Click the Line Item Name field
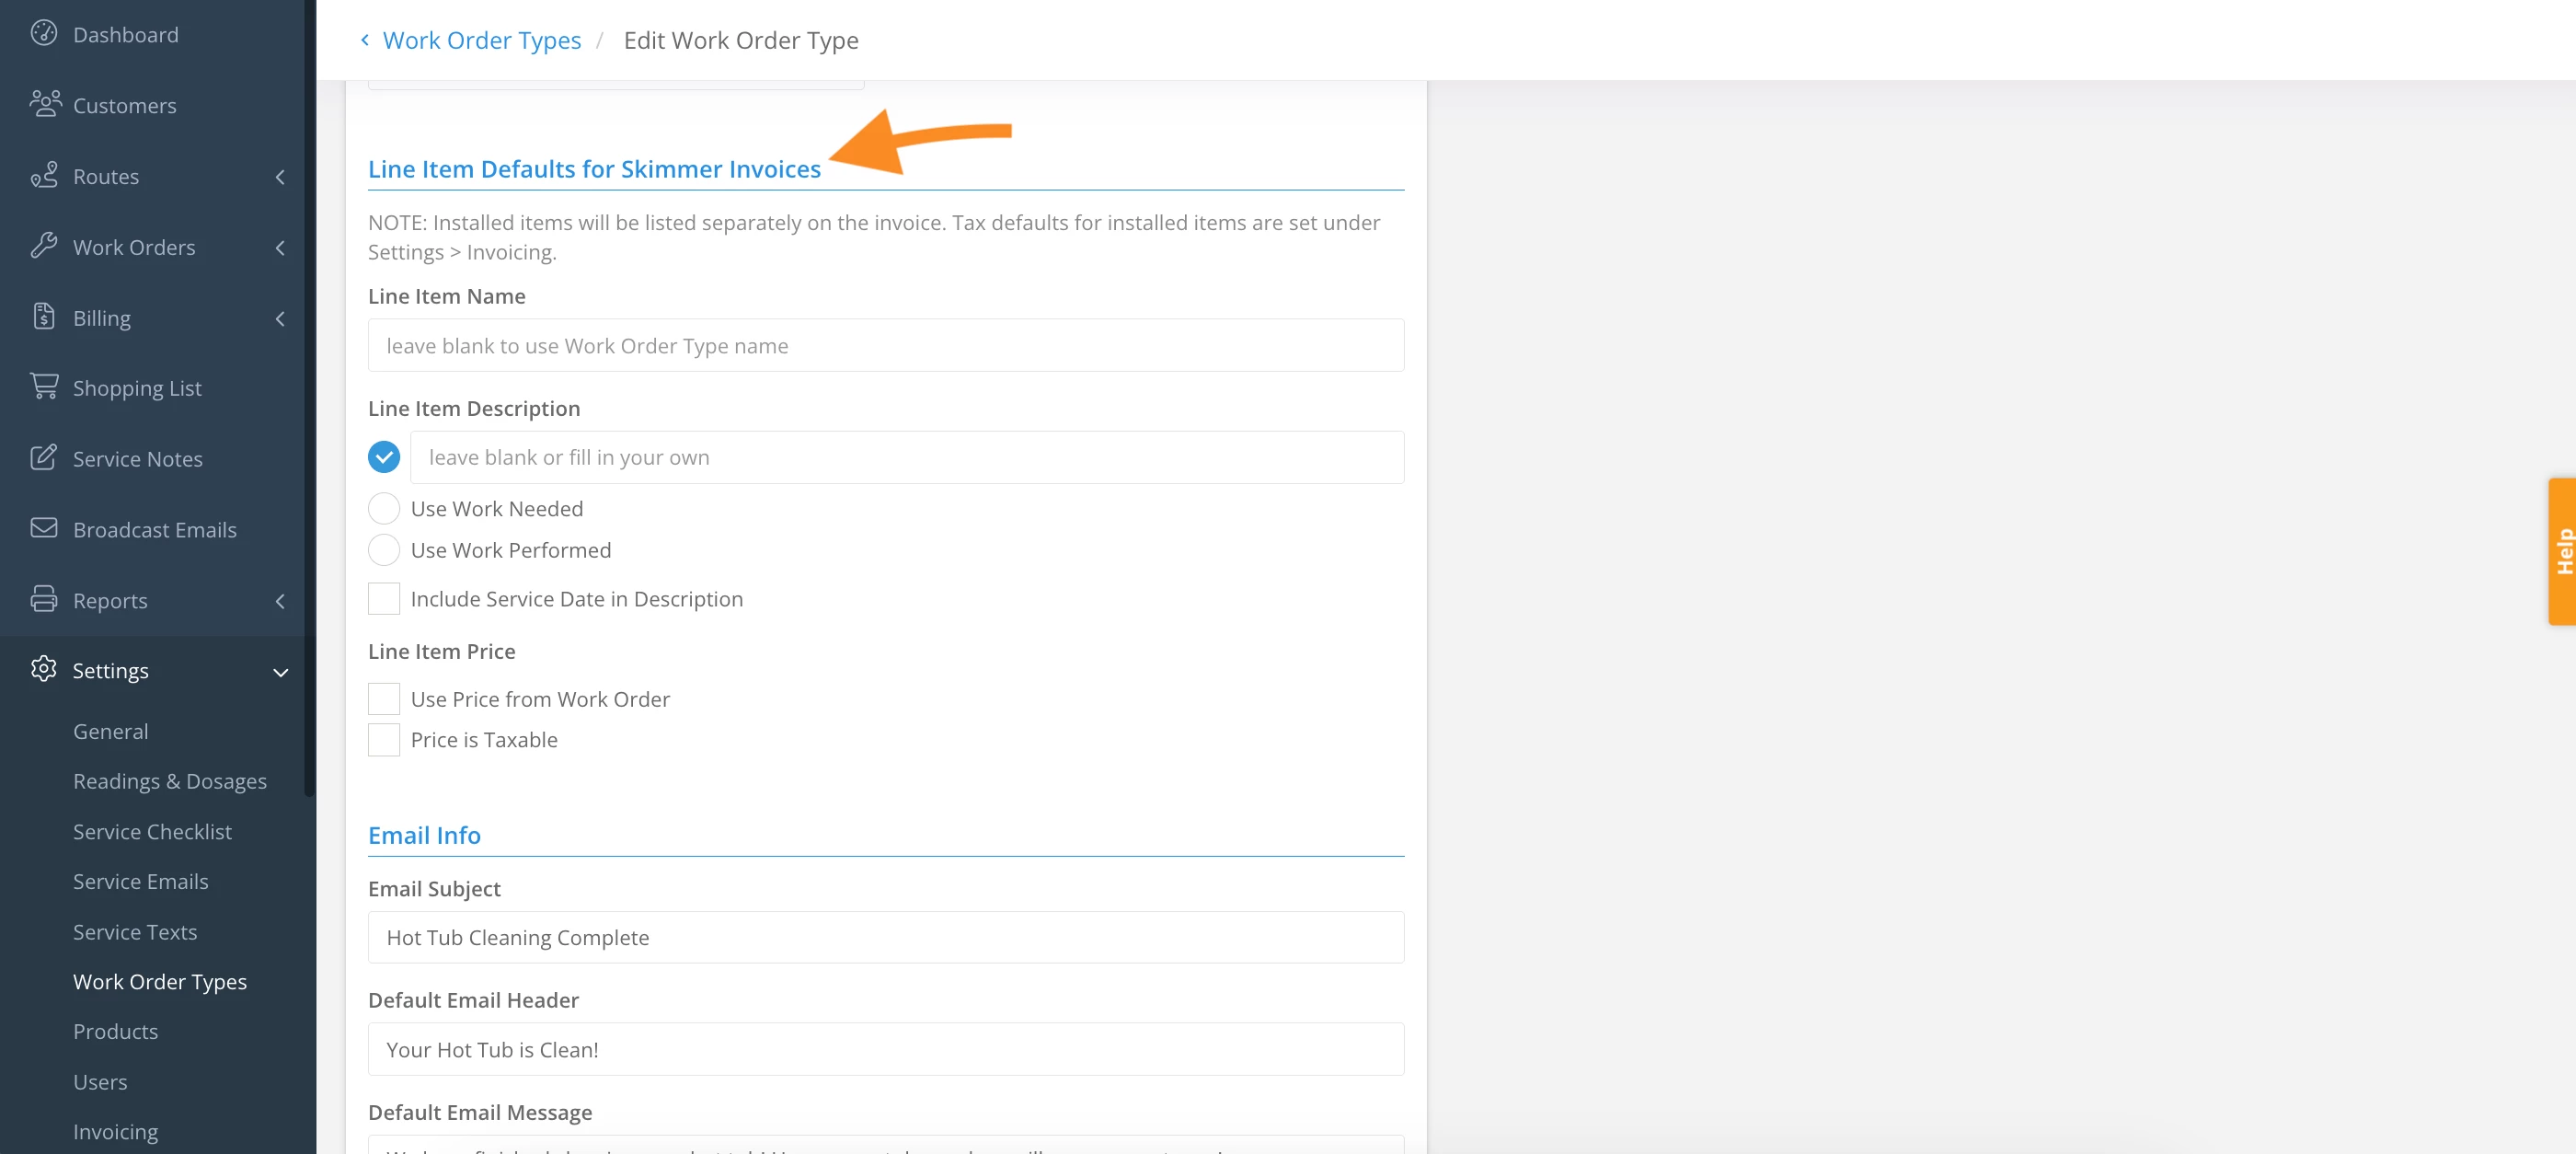The image size is (2576, 1154). click(x=885, y=346)
